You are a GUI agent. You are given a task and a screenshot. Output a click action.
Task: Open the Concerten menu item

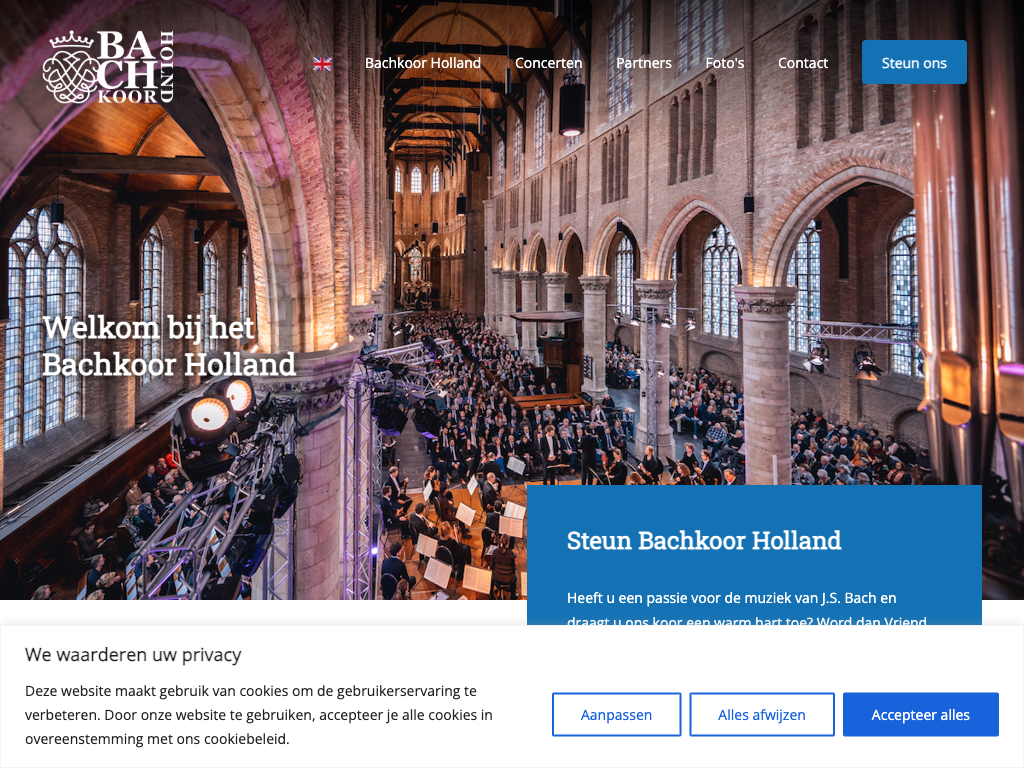coord(549,63)
